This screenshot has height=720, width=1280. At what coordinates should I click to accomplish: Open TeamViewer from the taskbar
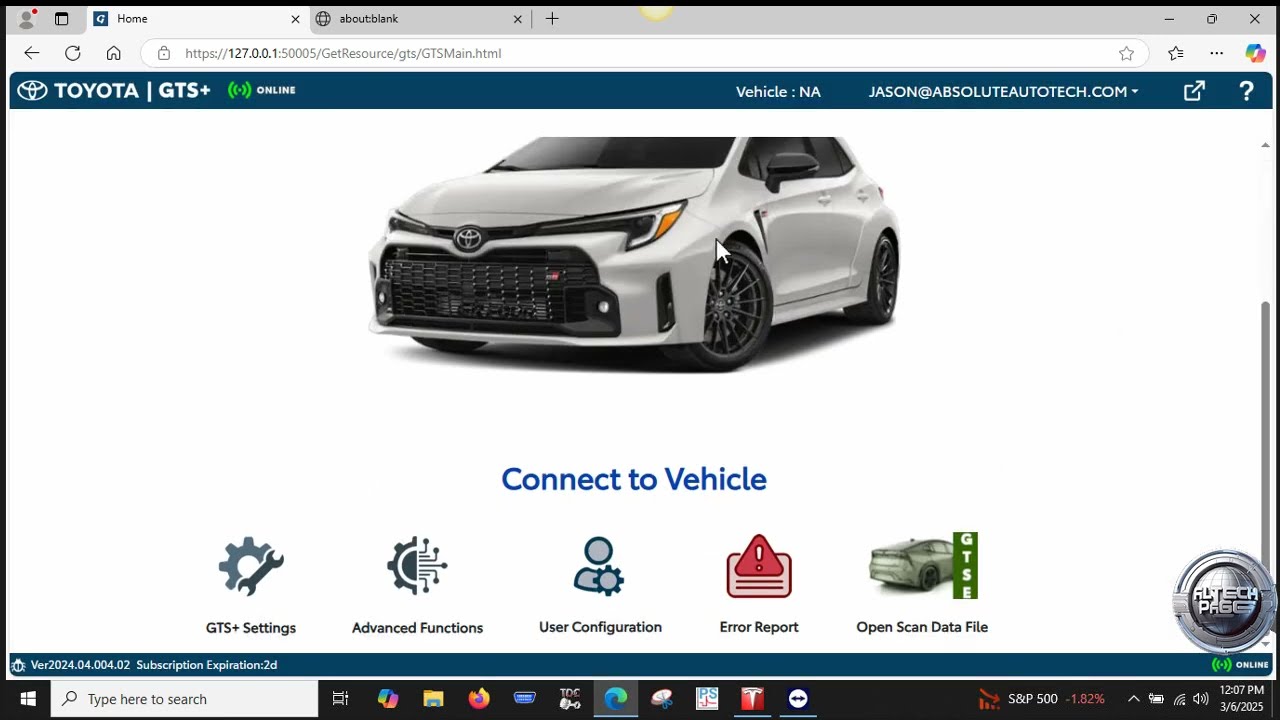point(798,699)
